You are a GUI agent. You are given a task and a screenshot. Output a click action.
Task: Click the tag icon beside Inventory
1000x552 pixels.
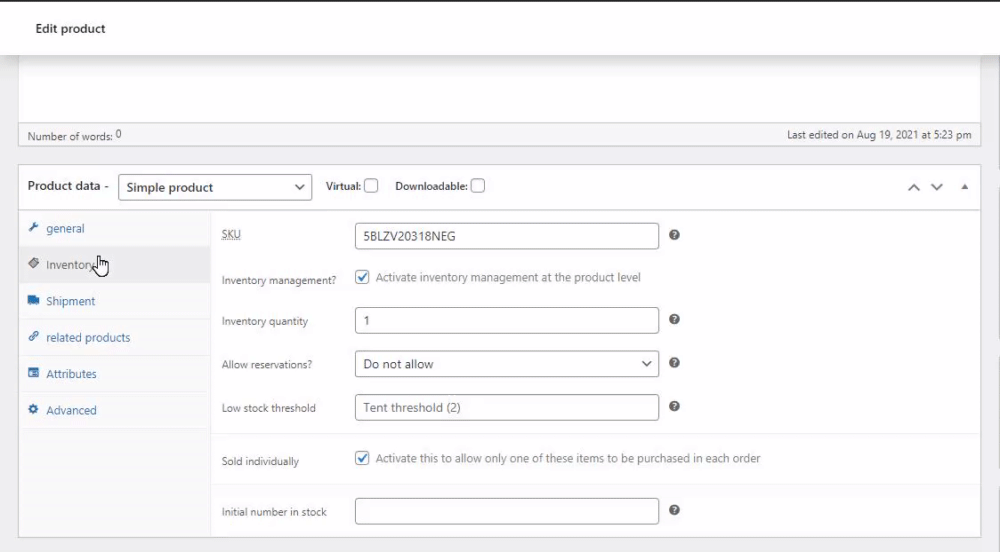click(33, 263)
